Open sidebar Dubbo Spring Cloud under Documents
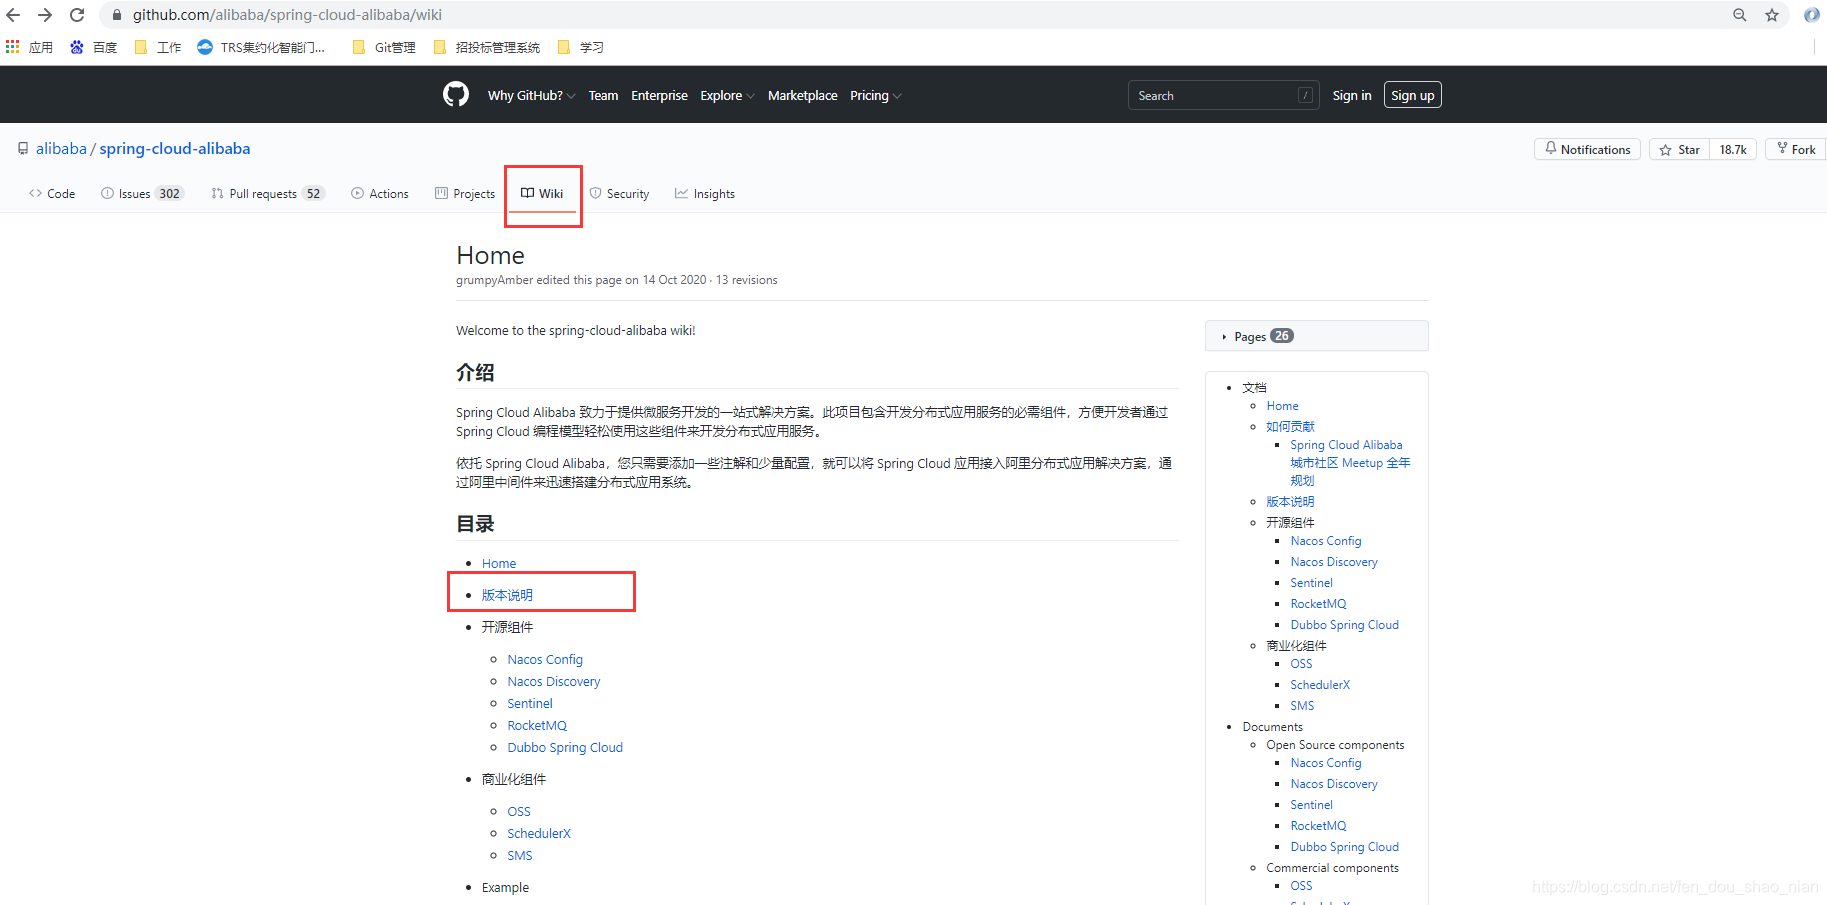 coord(1345,847)
